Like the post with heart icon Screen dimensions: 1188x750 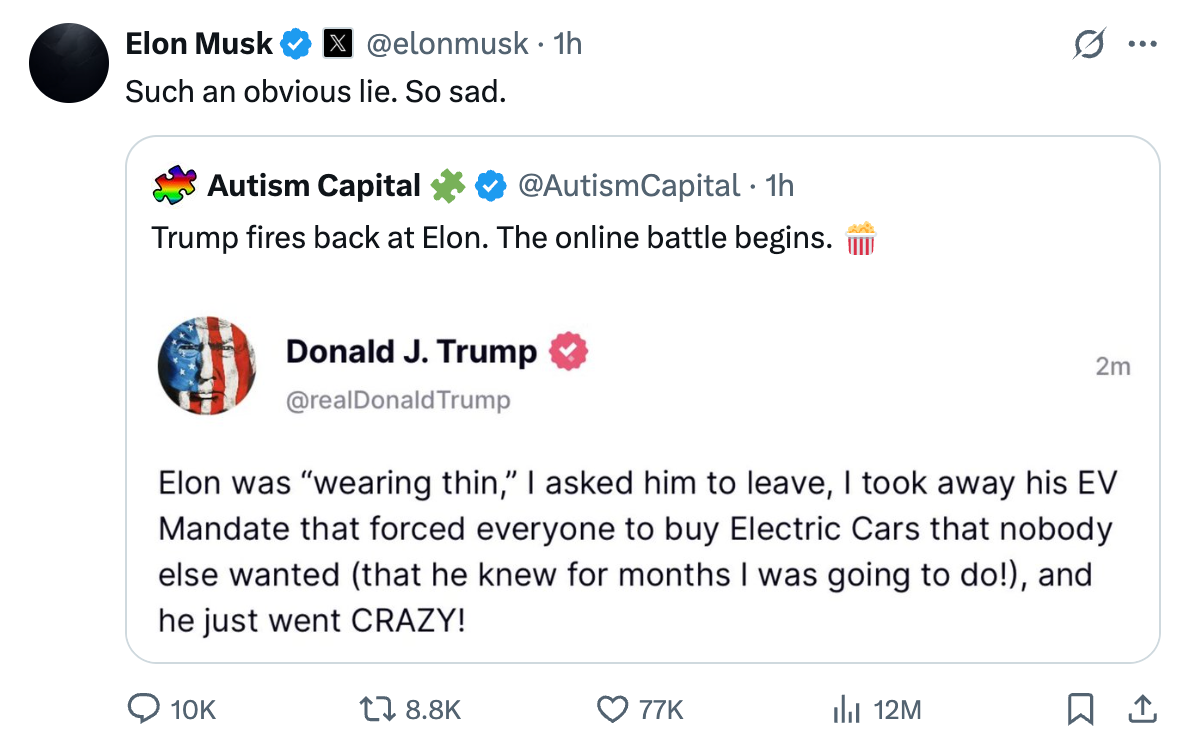click(610, 709)
